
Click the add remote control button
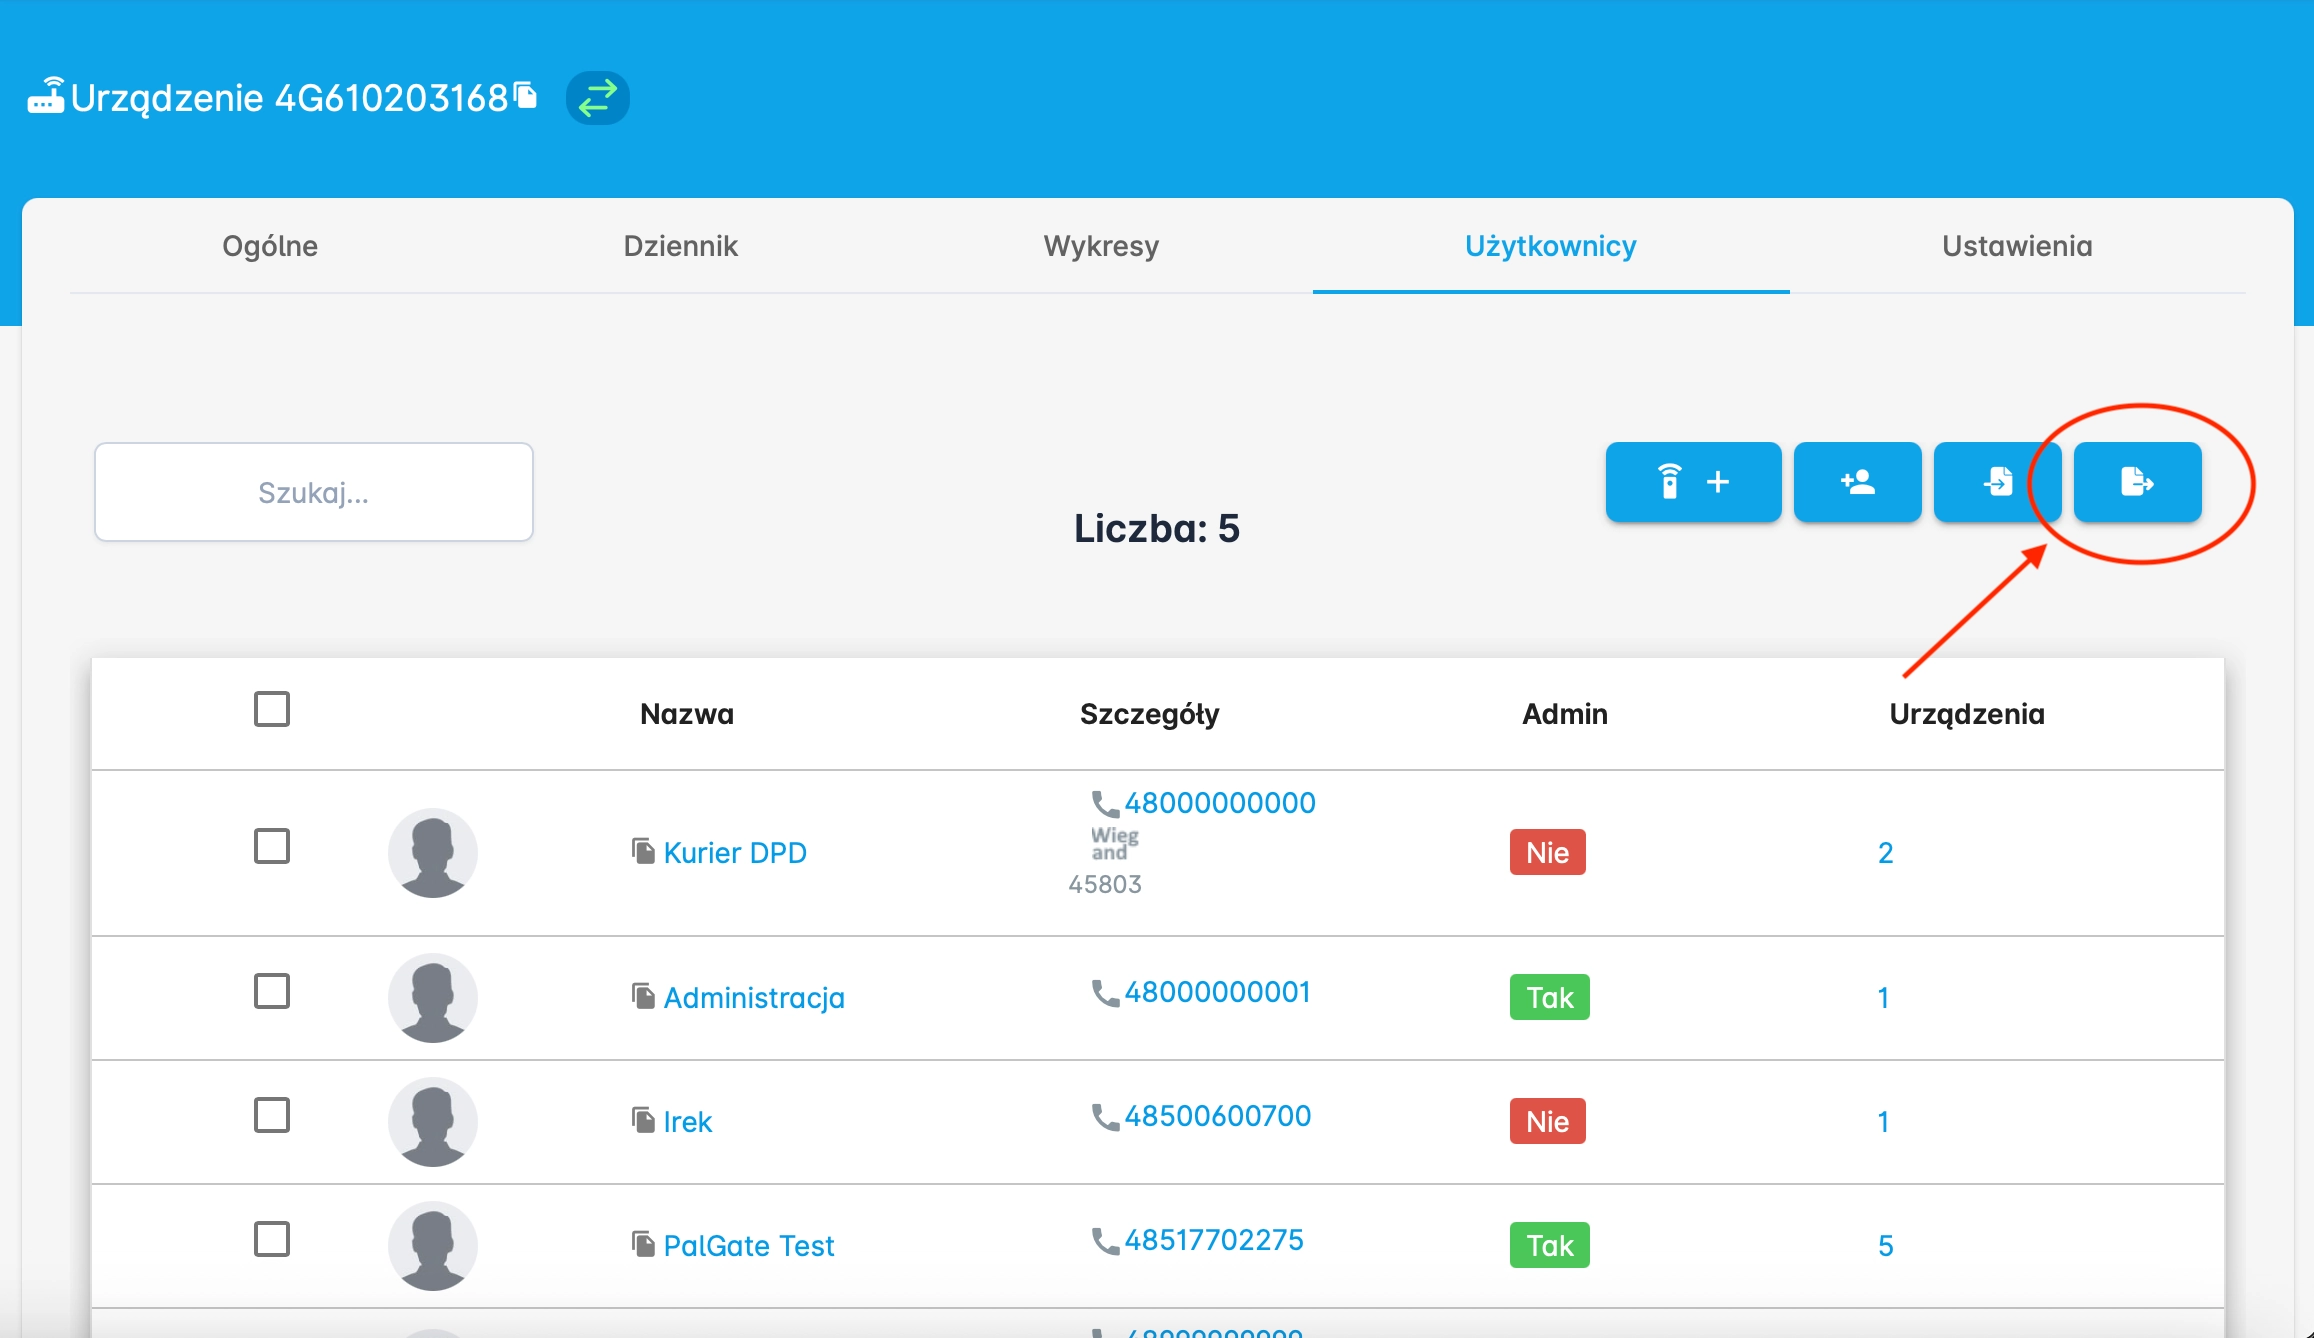[x=1692, y=482]
